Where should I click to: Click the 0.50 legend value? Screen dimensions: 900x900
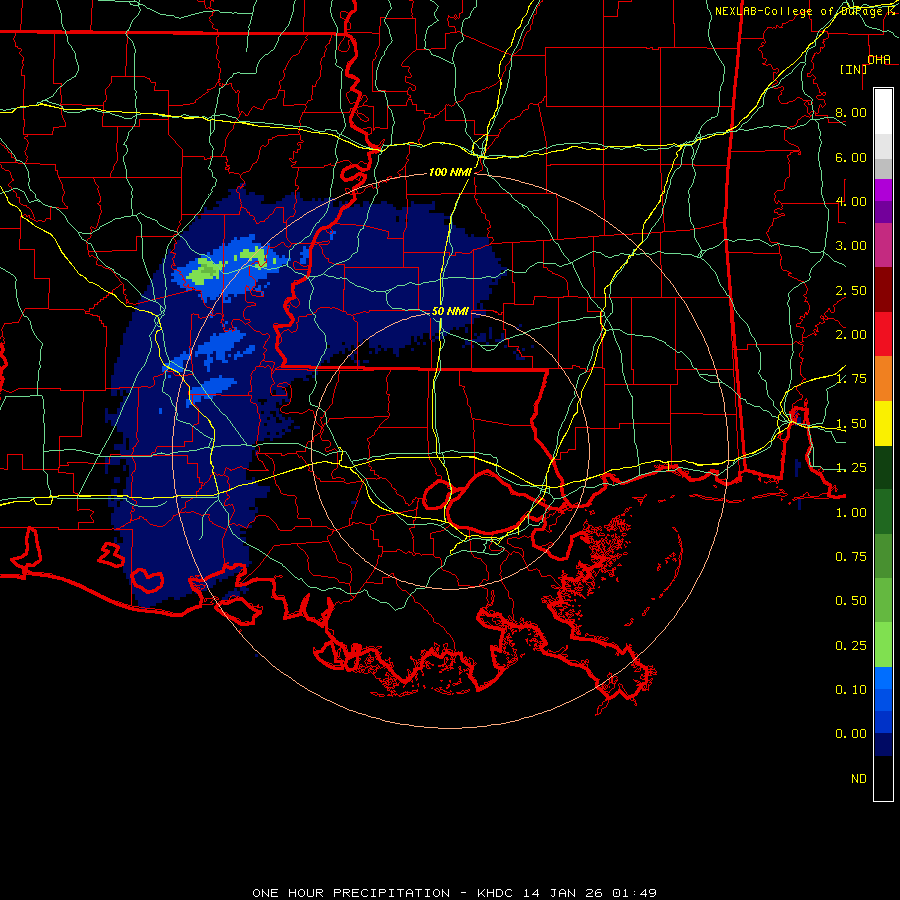(x=851, y=601)
